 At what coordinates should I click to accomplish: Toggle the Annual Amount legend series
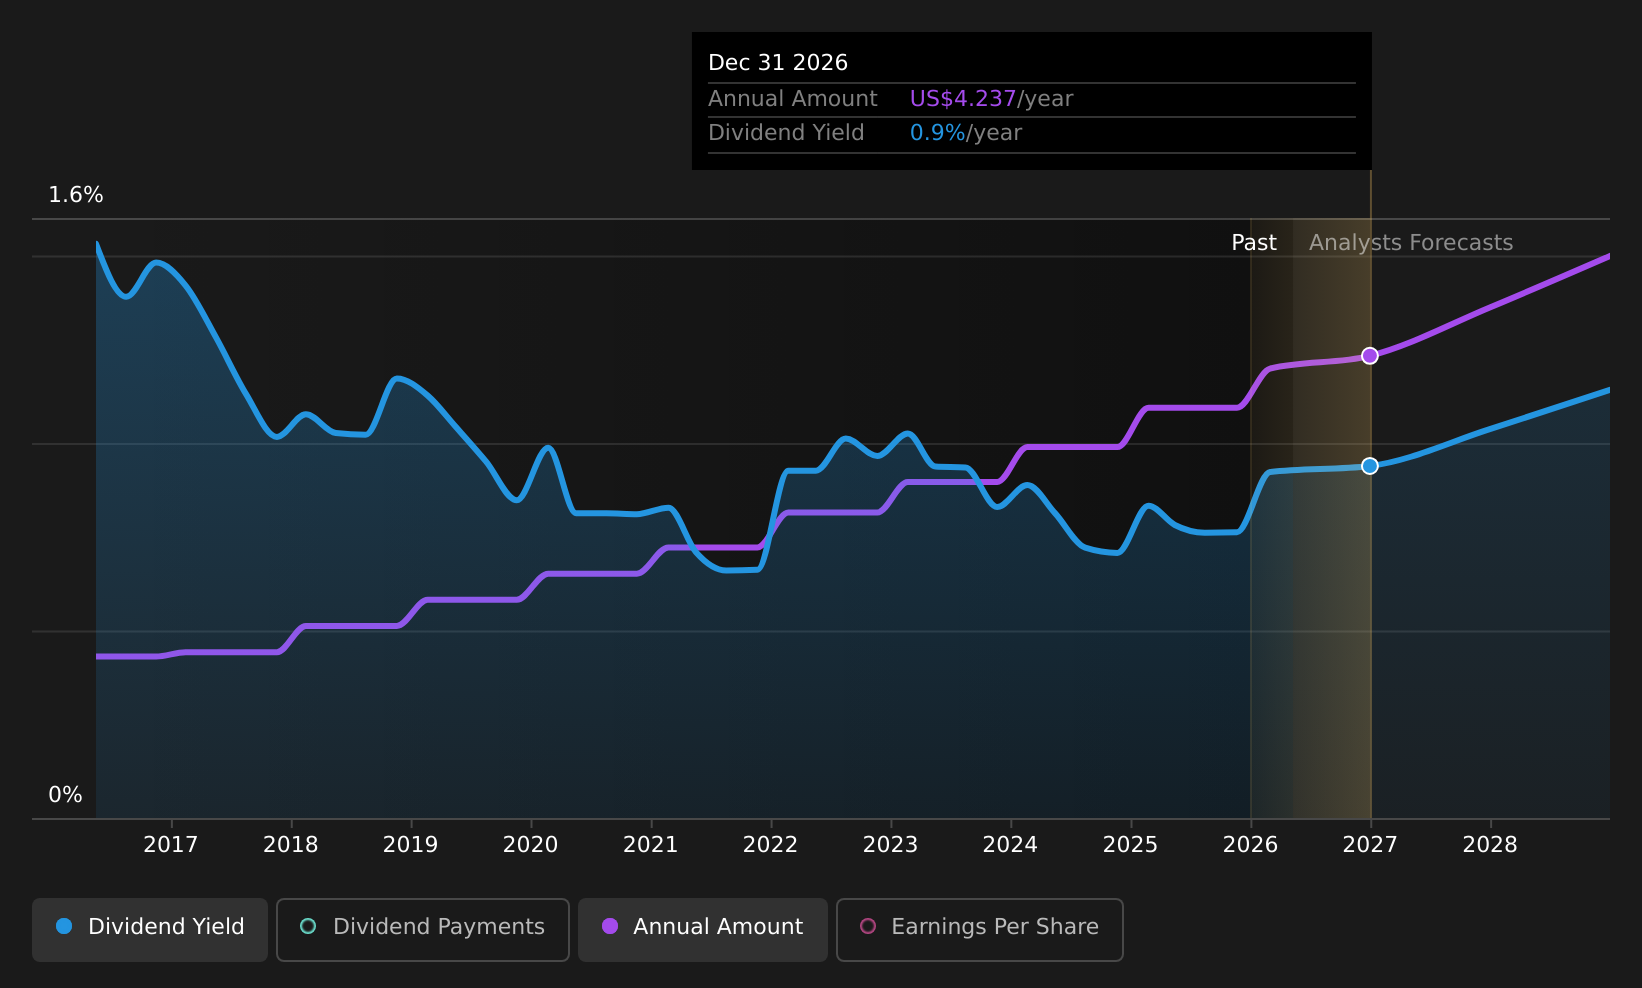point(702,929)
